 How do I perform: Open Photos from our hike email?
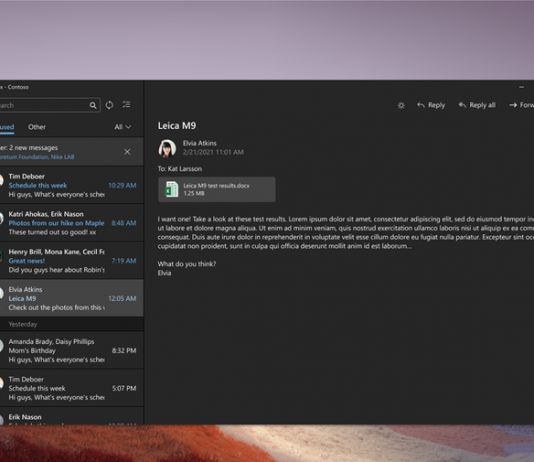72,223
